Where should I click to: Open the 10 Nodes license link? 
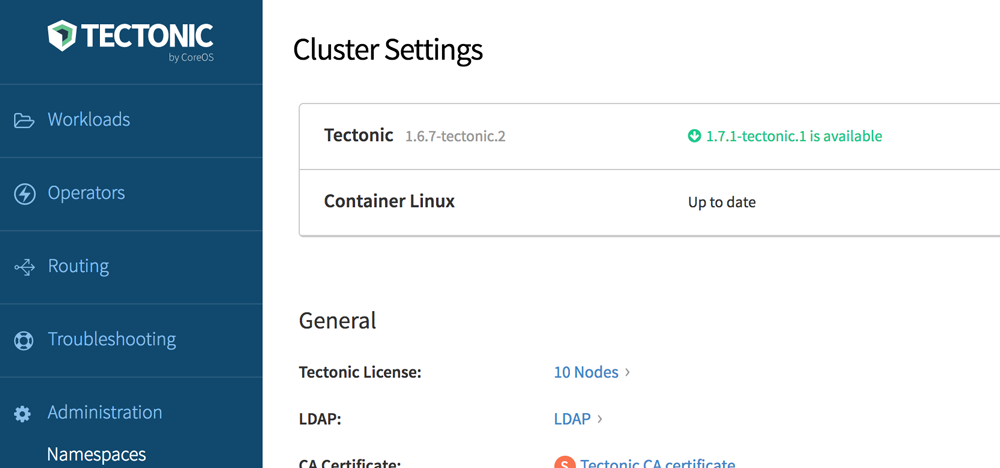click(x=586, y=372)
